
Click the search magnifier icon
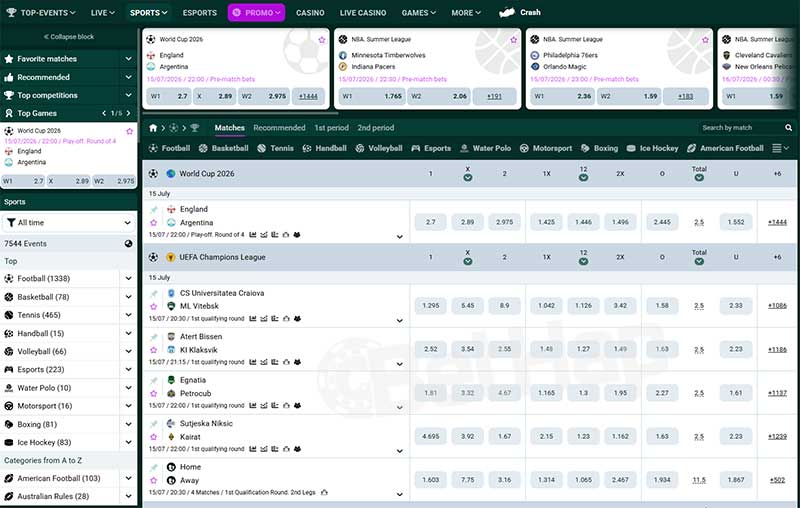[x=788, y=128]
